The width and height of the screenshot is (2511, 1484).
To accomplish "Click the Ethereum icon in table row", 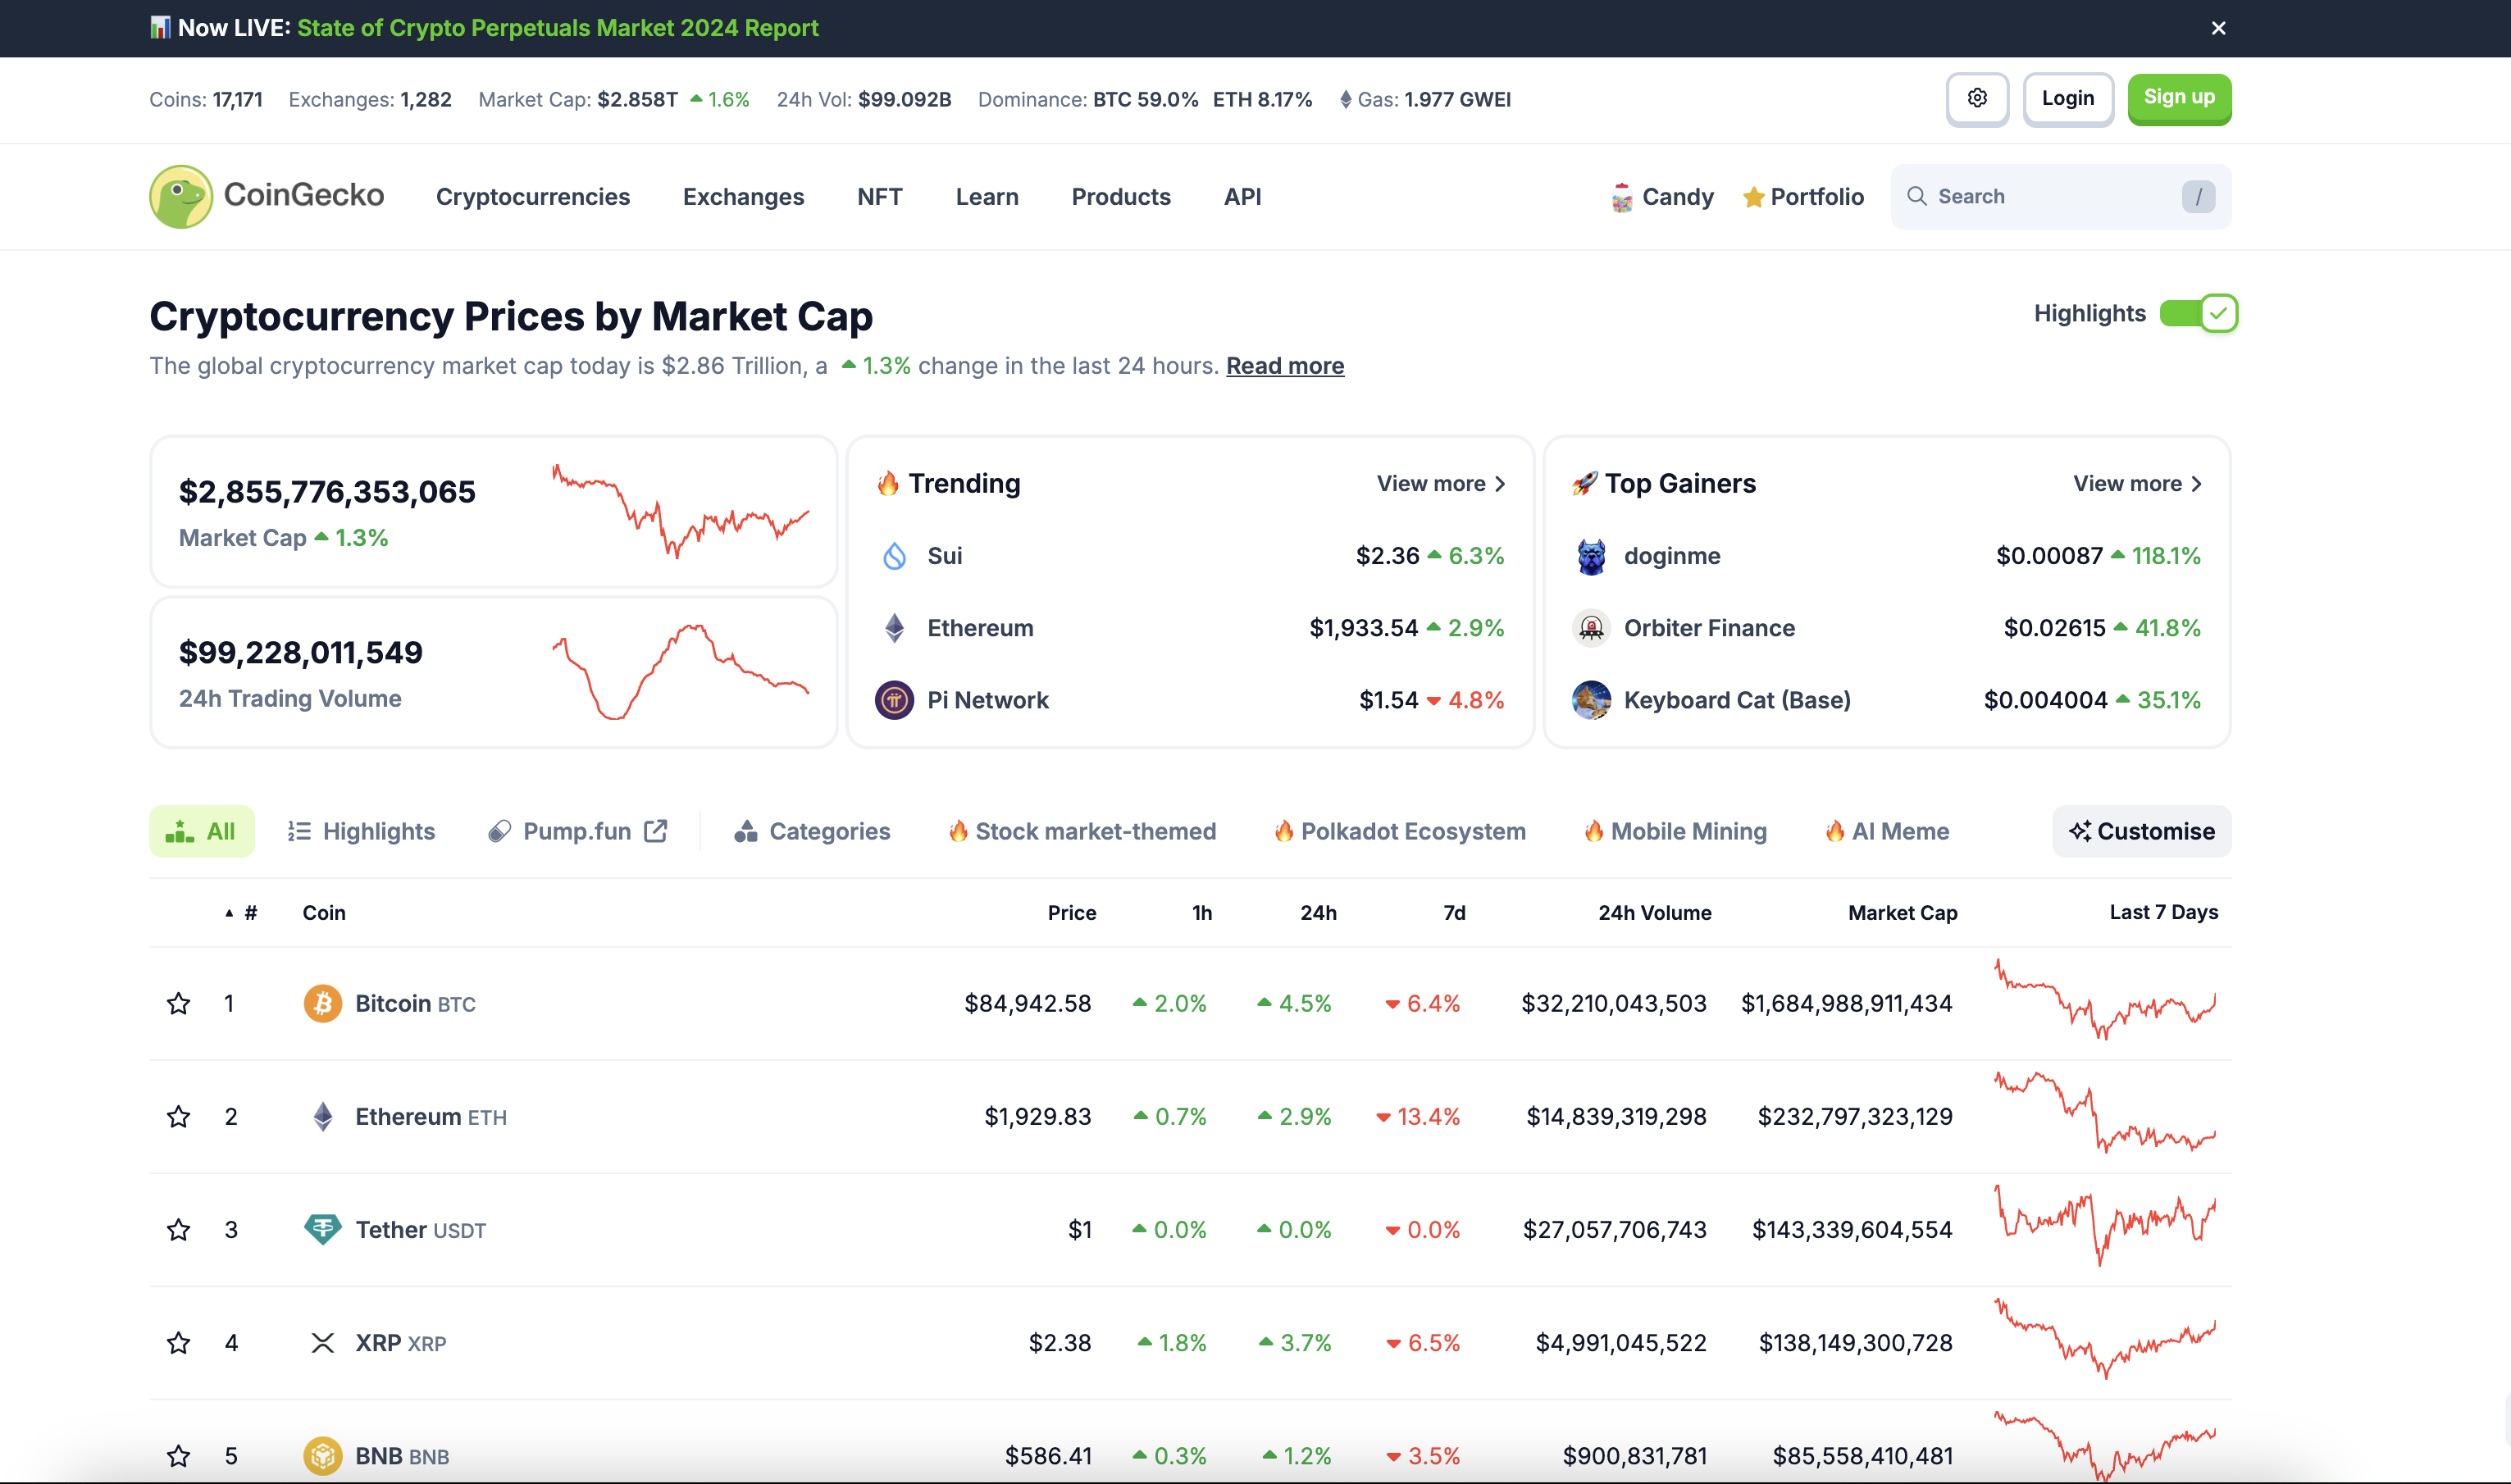I will [322, 1116].
